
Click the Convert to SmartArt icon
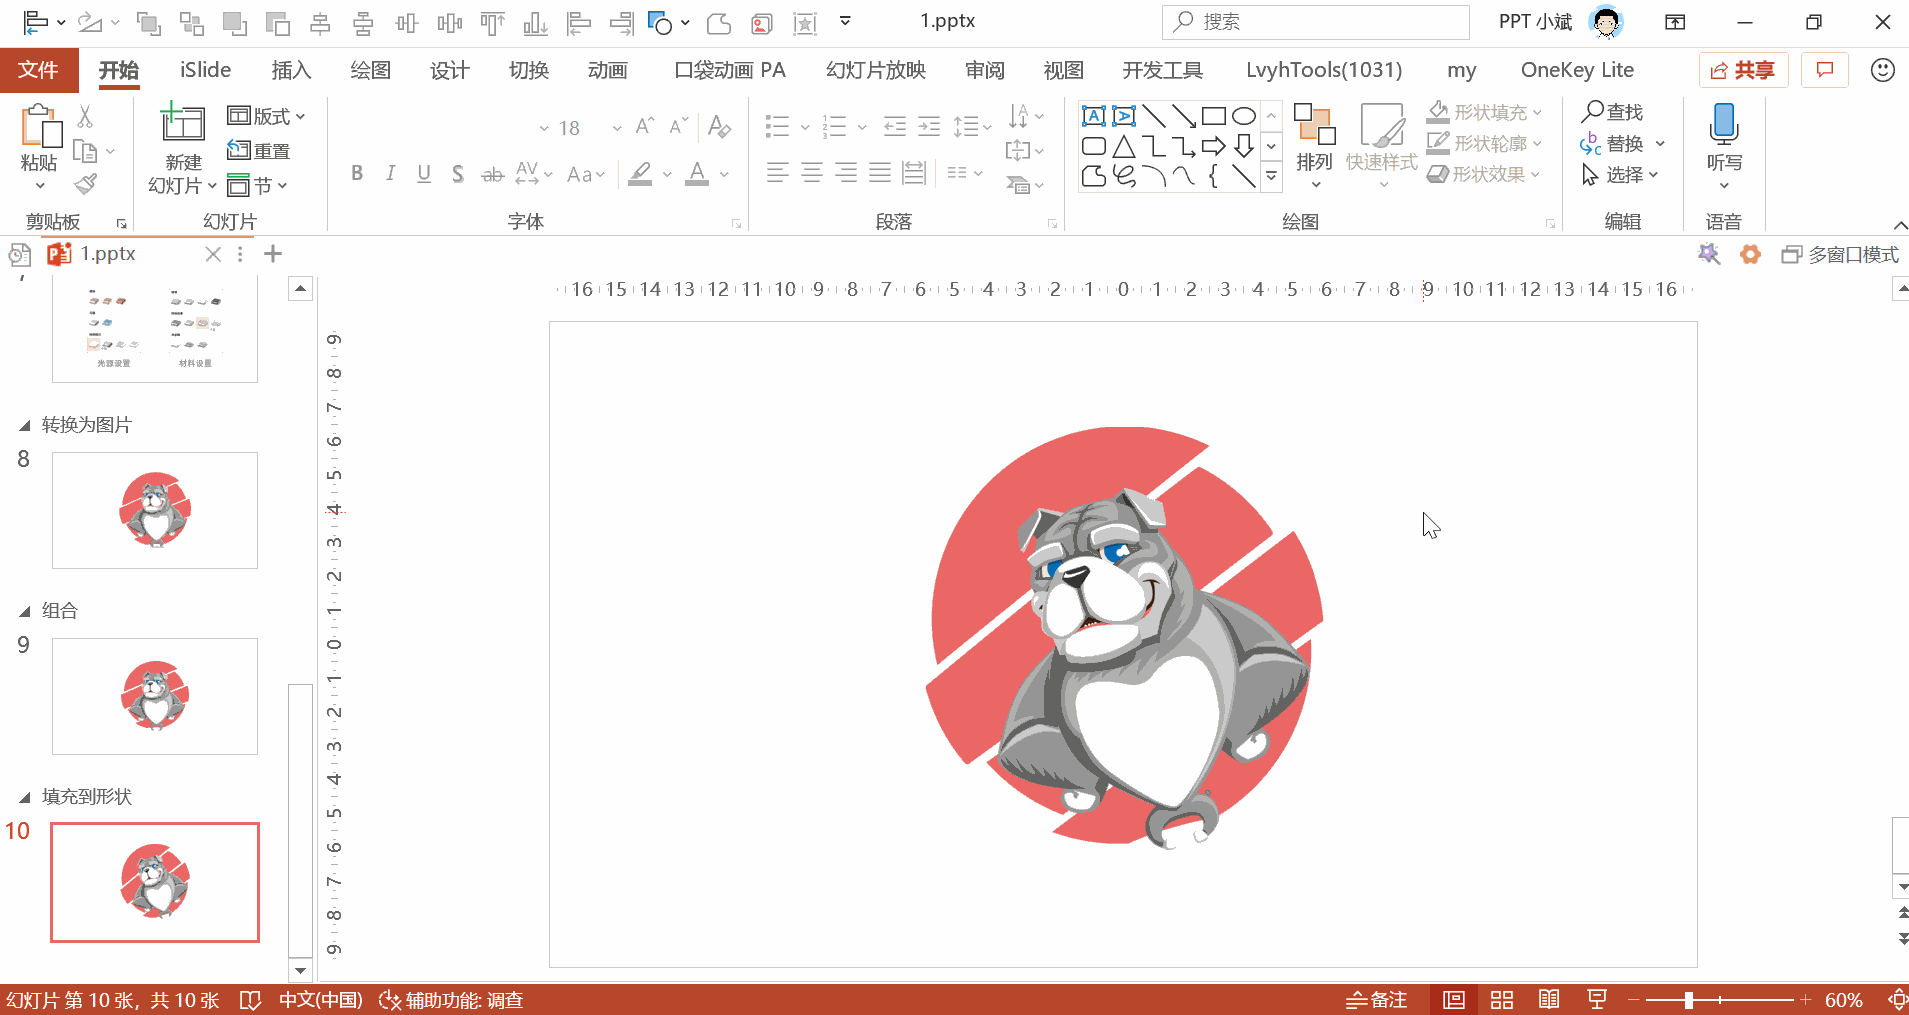point(1025,184)
